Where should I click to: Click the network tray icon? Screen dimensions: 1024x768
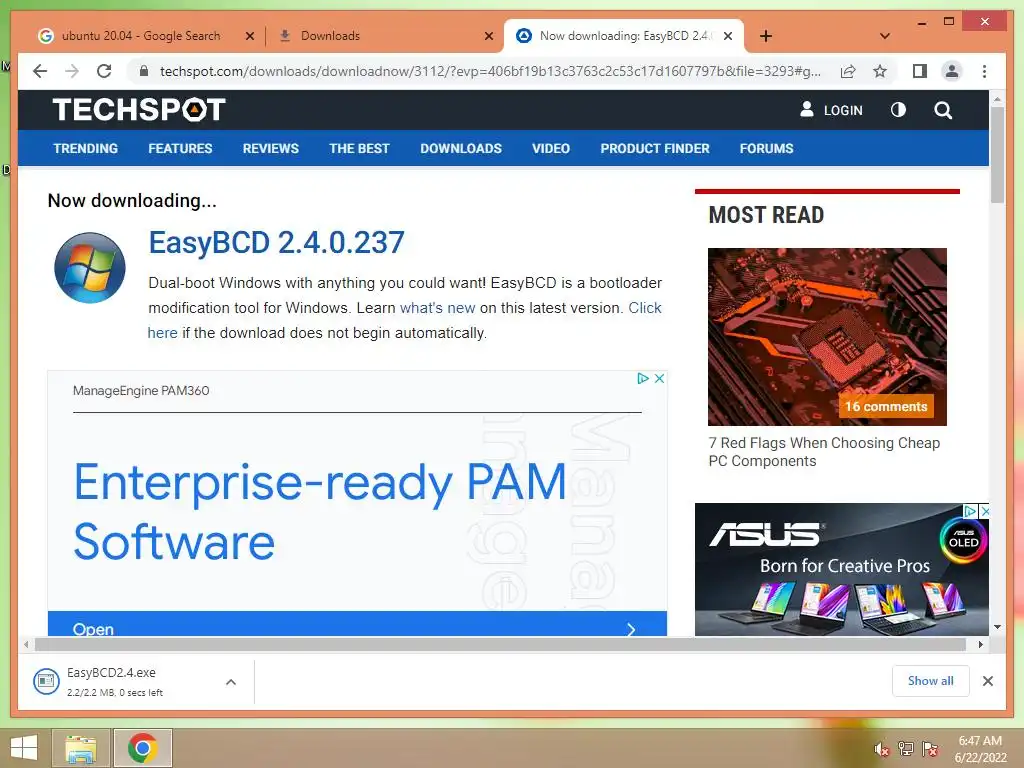pyautogui.click(x=906, y=749)
